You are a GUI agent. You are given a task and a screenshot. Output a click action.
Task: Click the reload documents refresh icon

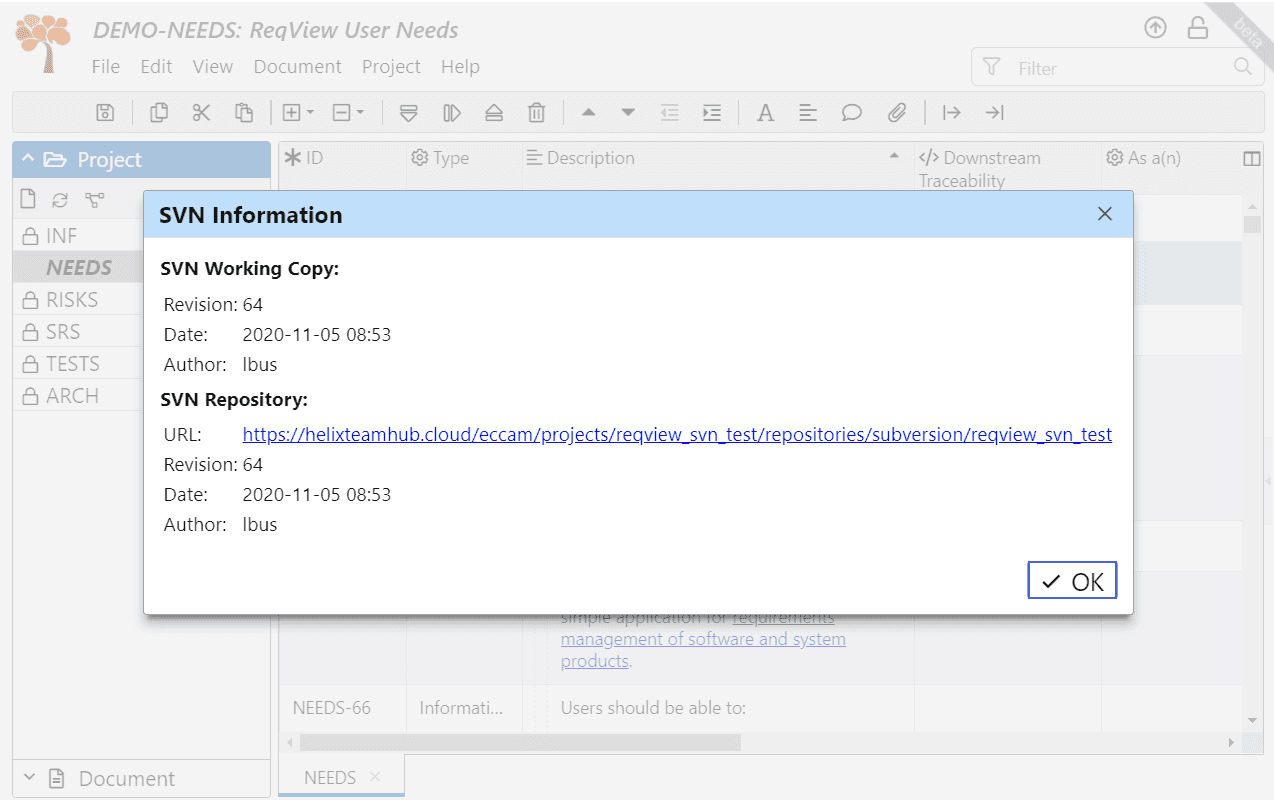tap(58, 198)
